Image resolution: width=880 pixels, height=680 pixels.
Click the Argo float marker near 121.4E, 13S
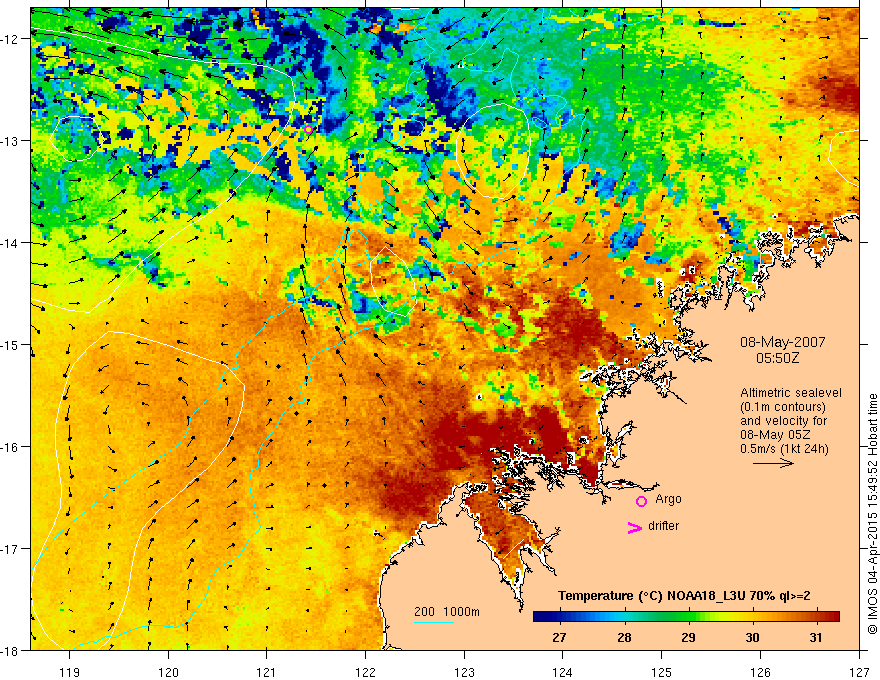tap(308, 130)
